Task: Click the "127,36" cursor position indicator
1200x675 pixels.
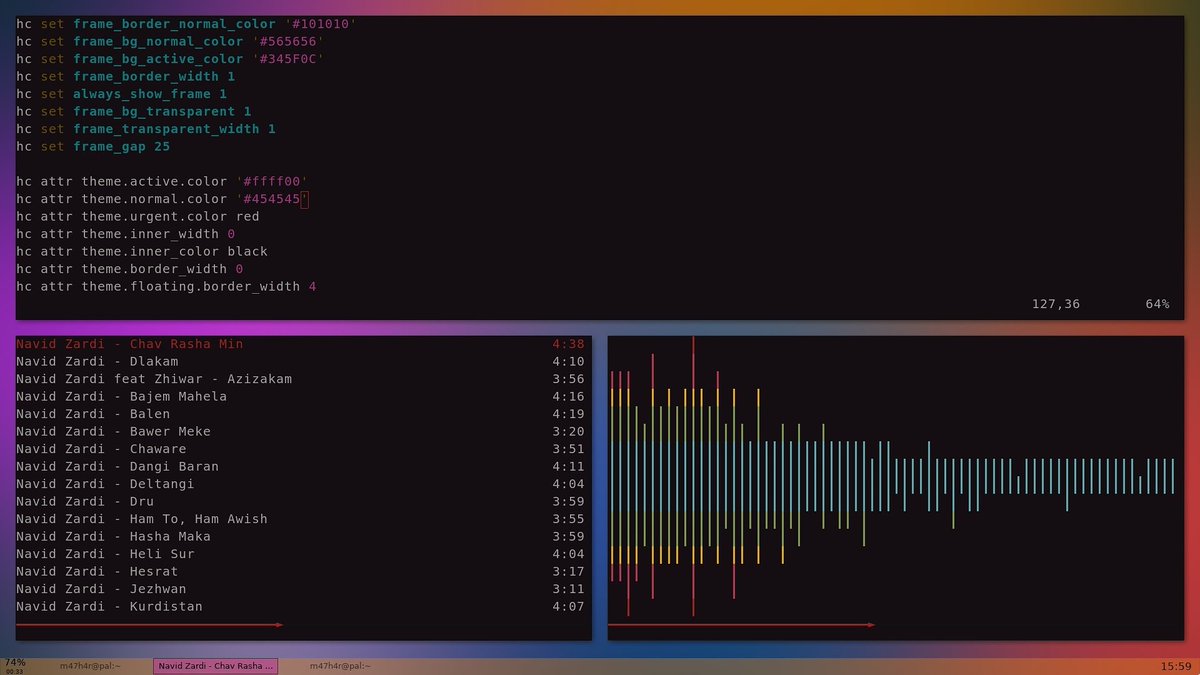Action: point(1055,303)
